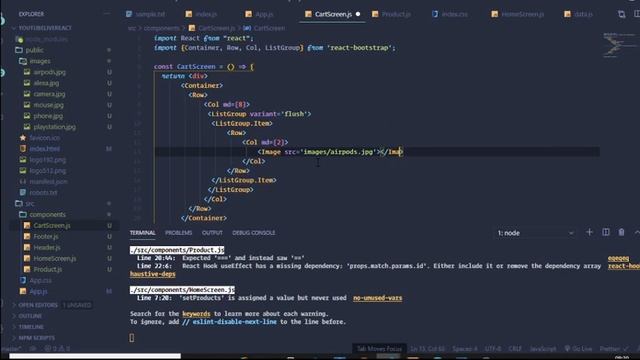The image size is (640, 360).
Task: Open the Product.js editor tab
Action: point(391,14)
